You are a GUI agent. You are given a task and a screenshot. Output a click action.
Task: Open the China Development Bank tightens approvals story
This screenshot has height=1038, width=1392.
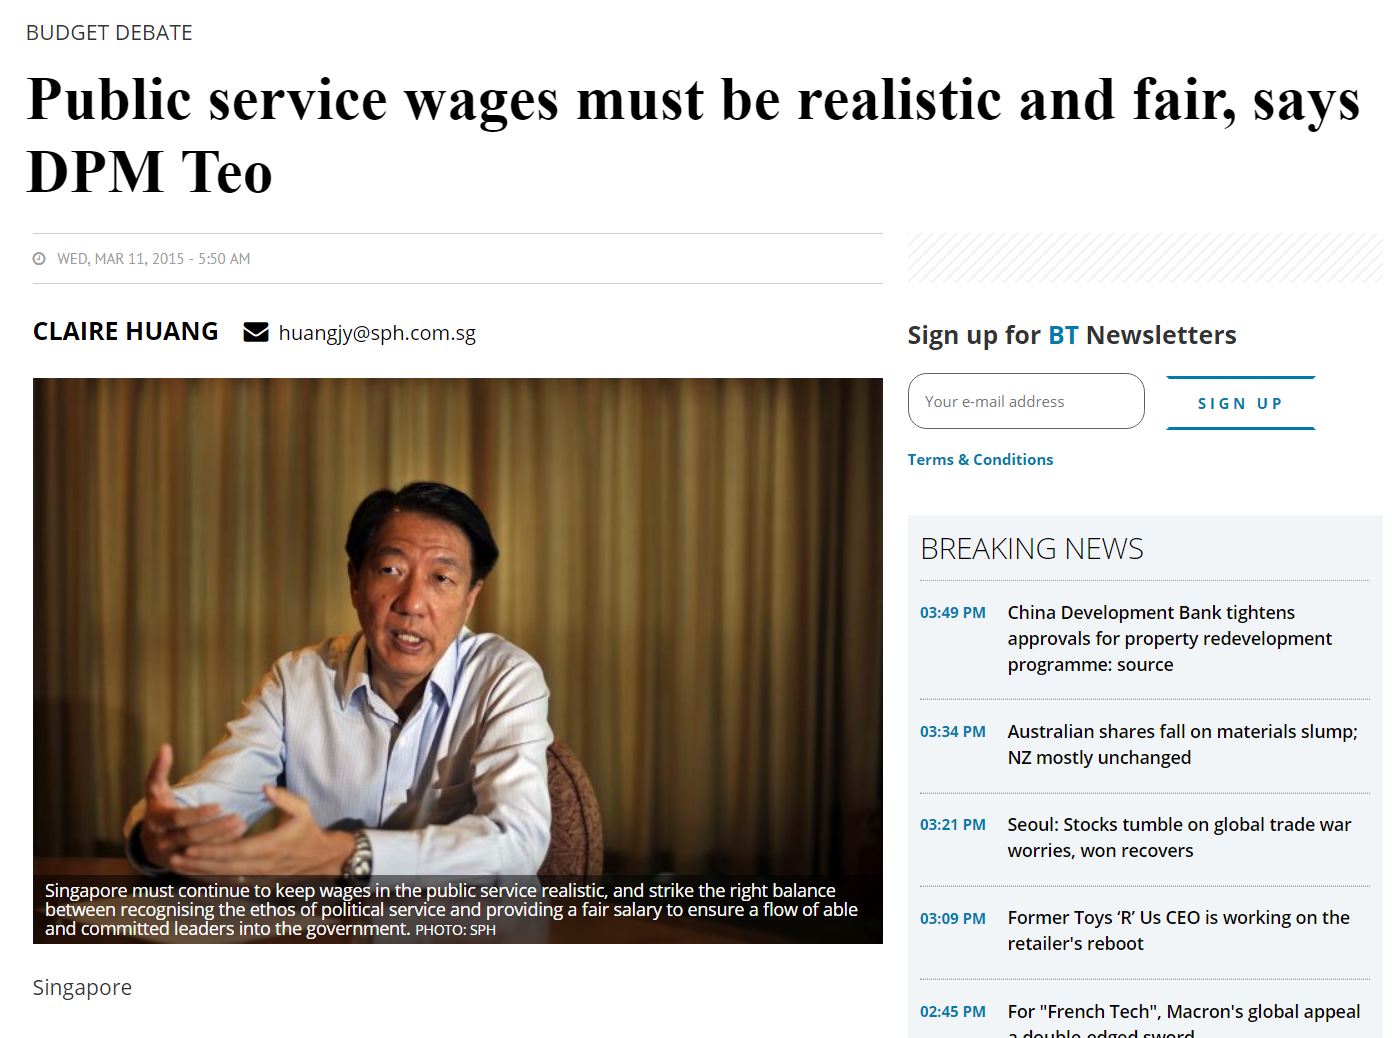(x=1170, y=638)
